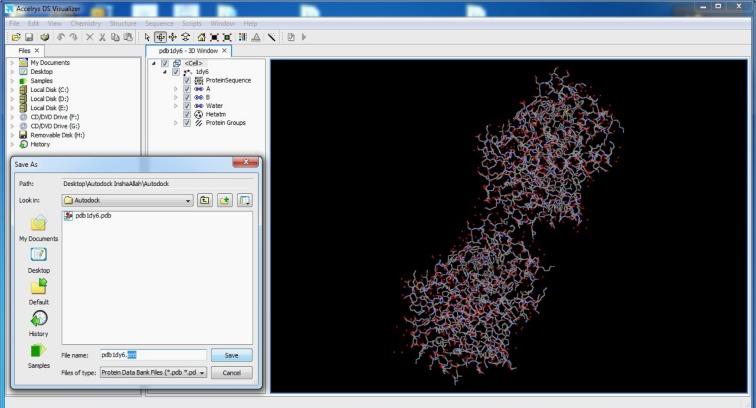
Task: Click the File name input field
Action: [152, 355]
